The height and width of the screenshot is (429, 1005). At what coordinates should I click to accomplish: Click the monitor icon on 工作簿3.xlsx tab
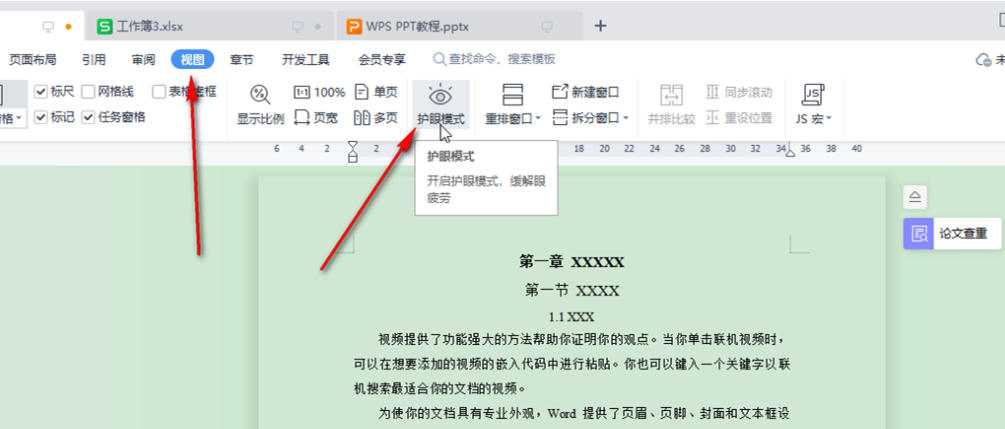[x=297, y=26]
